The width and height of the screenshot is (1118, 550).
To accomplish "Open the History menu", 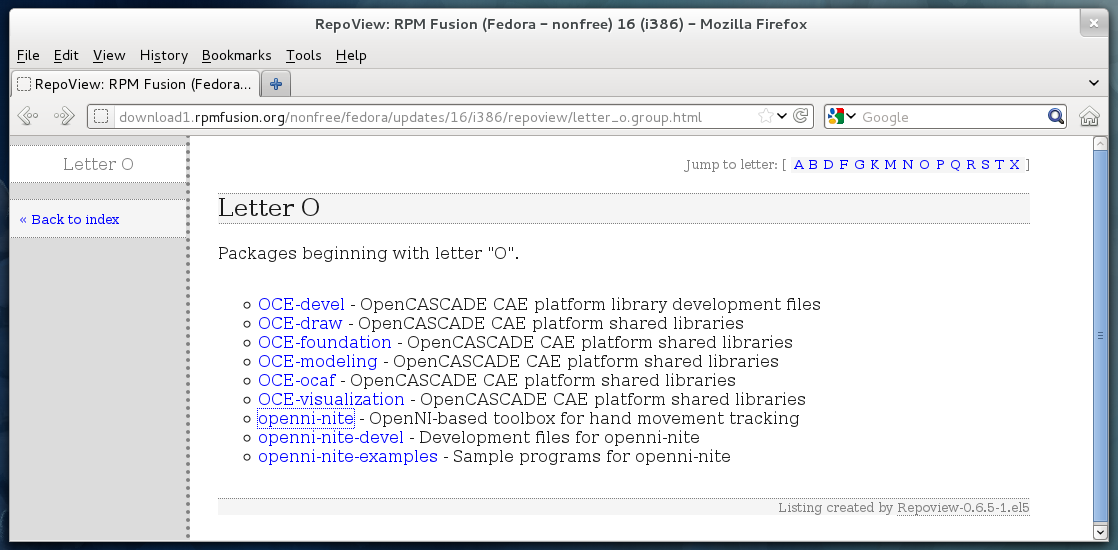I will (x=163, y=55).
